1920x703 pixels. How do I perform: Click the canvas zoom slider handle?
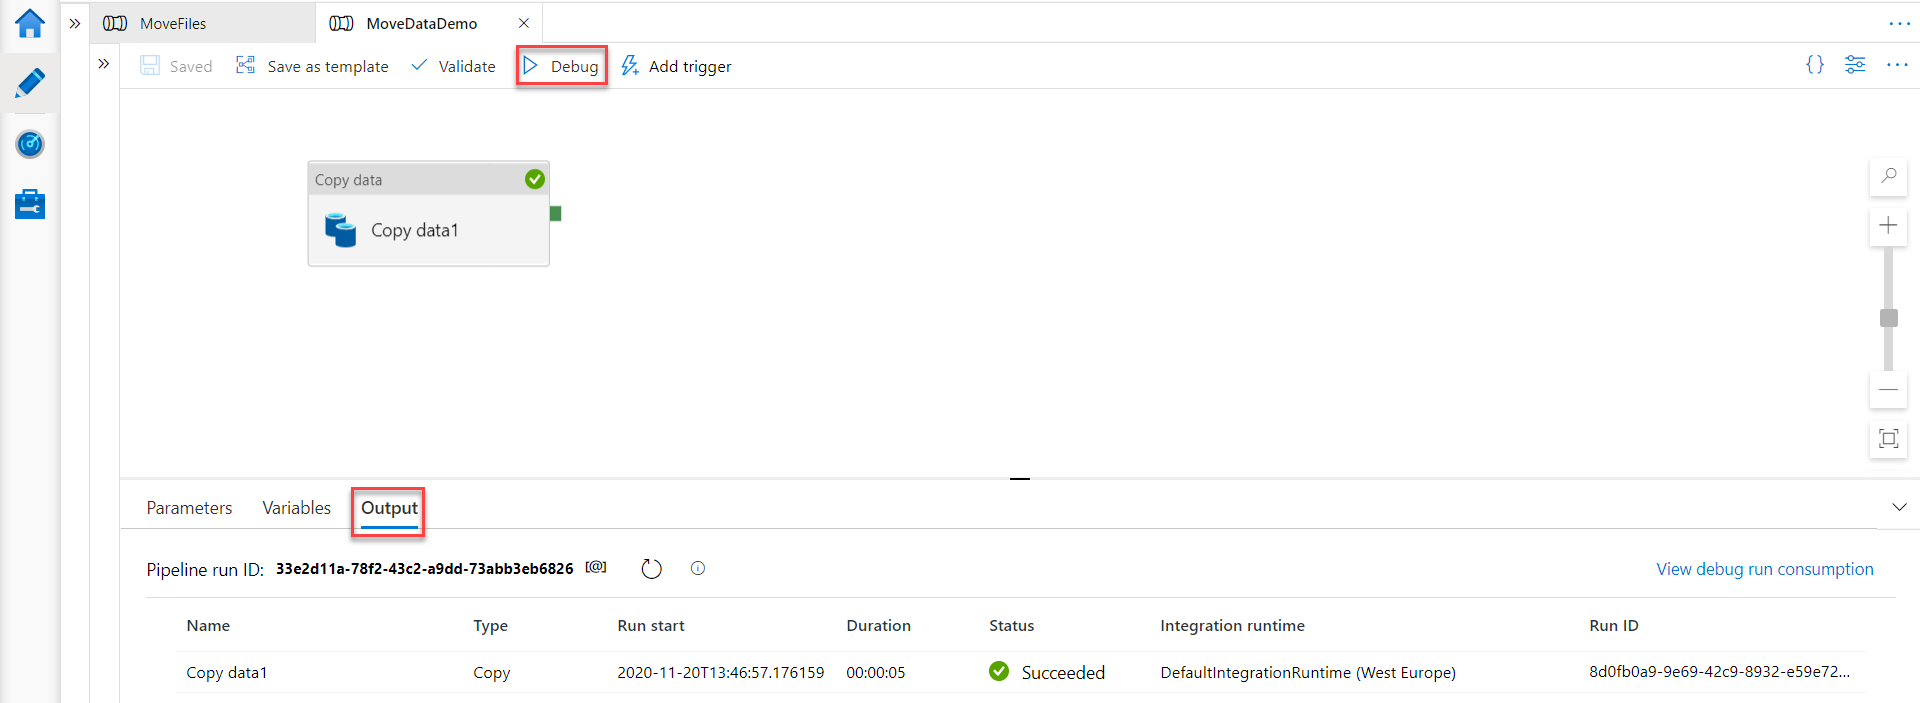[x=1888, y=318]
